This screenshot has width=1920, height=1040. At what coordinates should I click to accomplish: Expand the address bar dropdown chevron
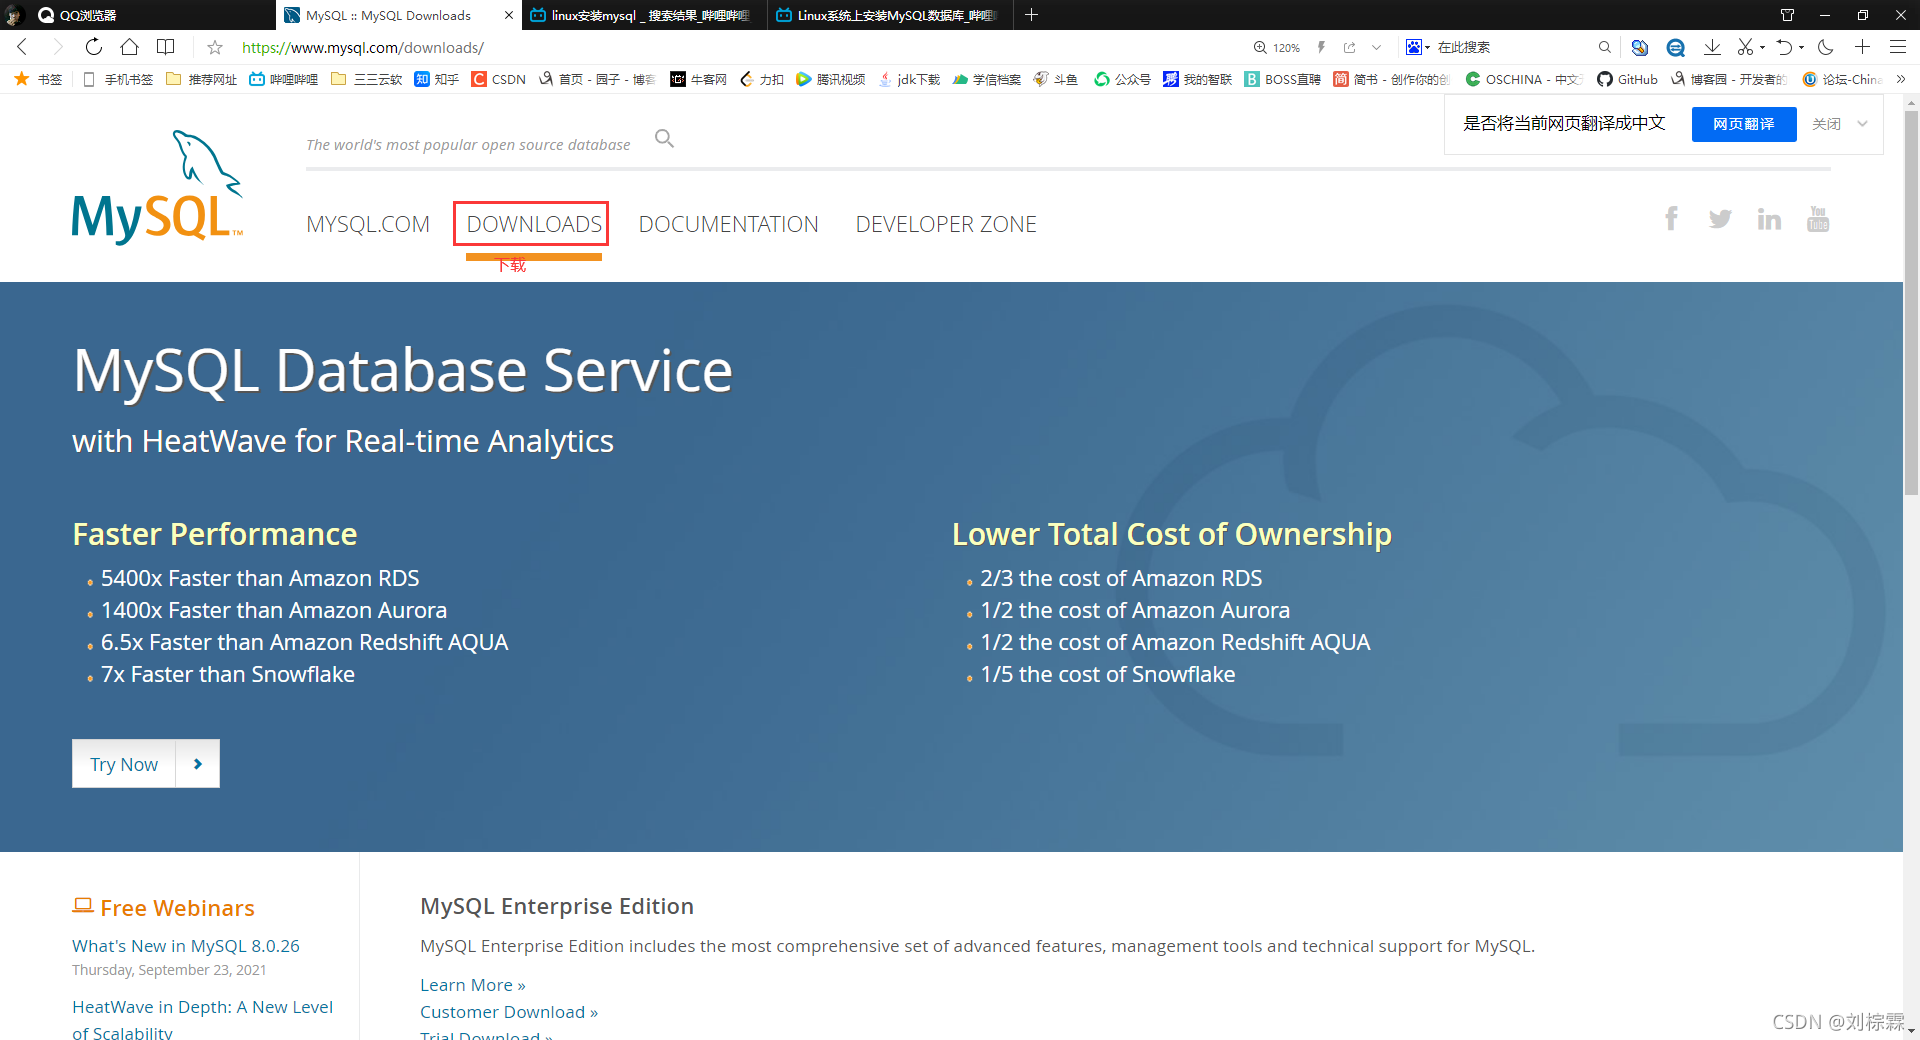click(x=1376, y=47)
